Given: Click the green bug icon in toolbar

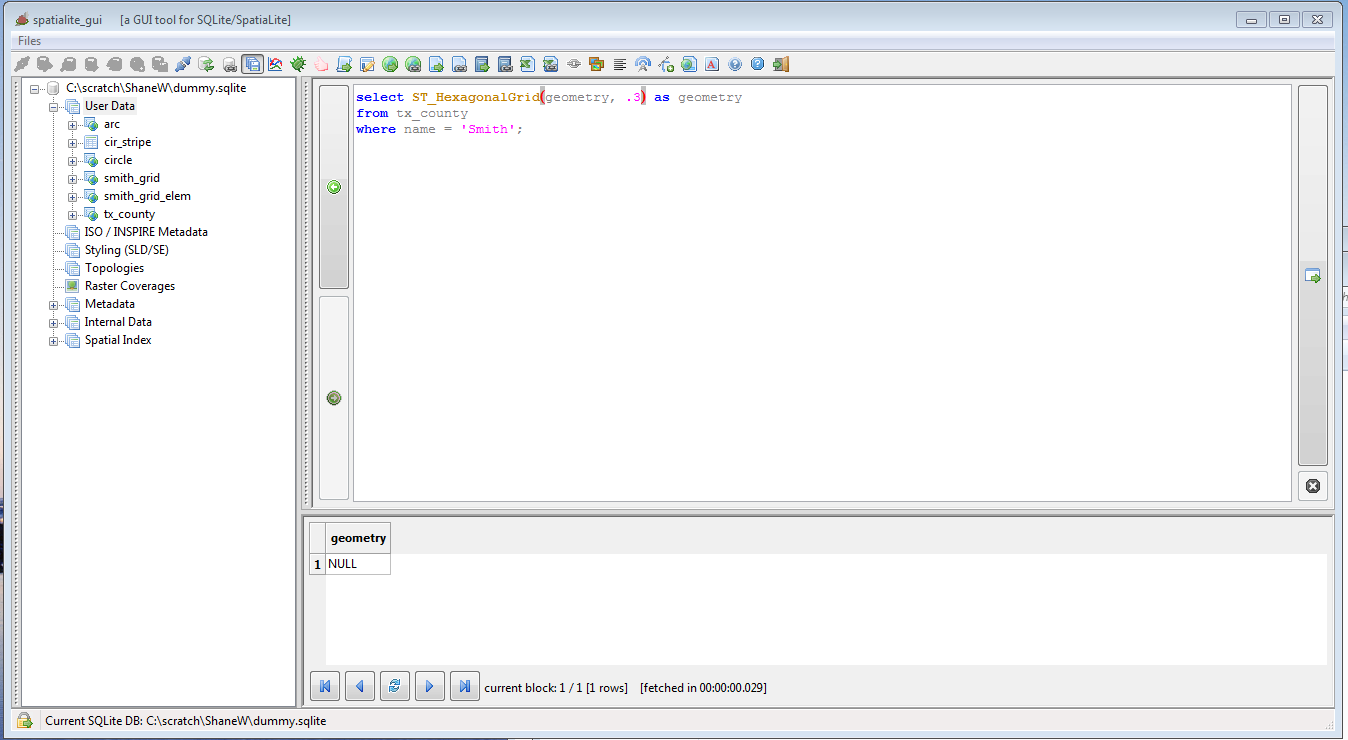Looking at the screenshot, I should pyautogui.click(x=298, y=64).
